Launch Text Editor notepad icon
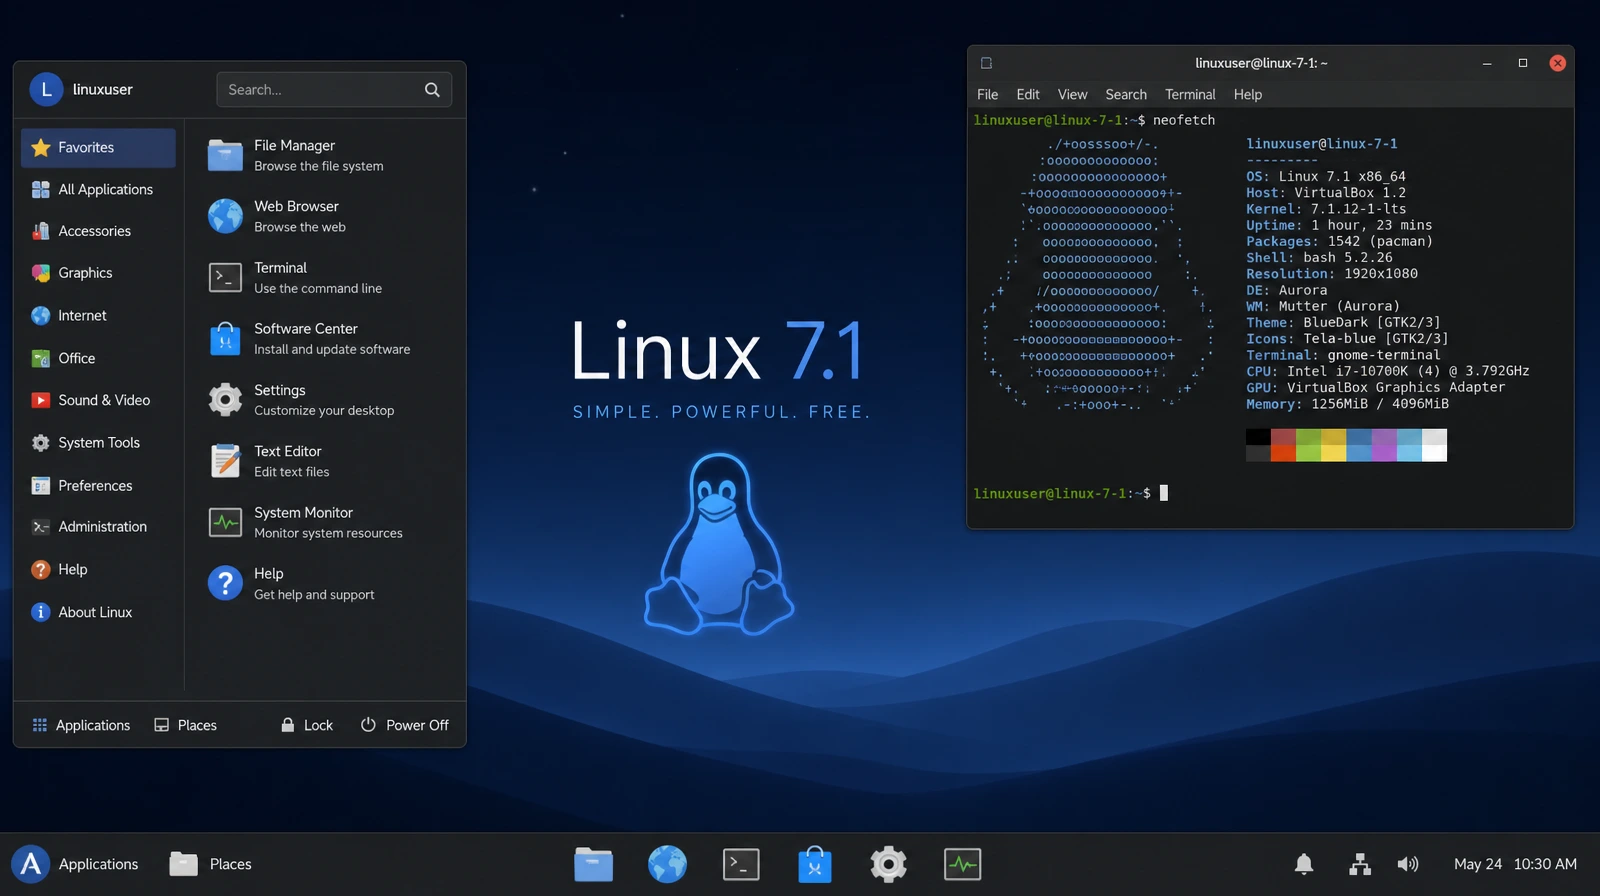Viewport: 1600px width, 896px height. point(225,460)
